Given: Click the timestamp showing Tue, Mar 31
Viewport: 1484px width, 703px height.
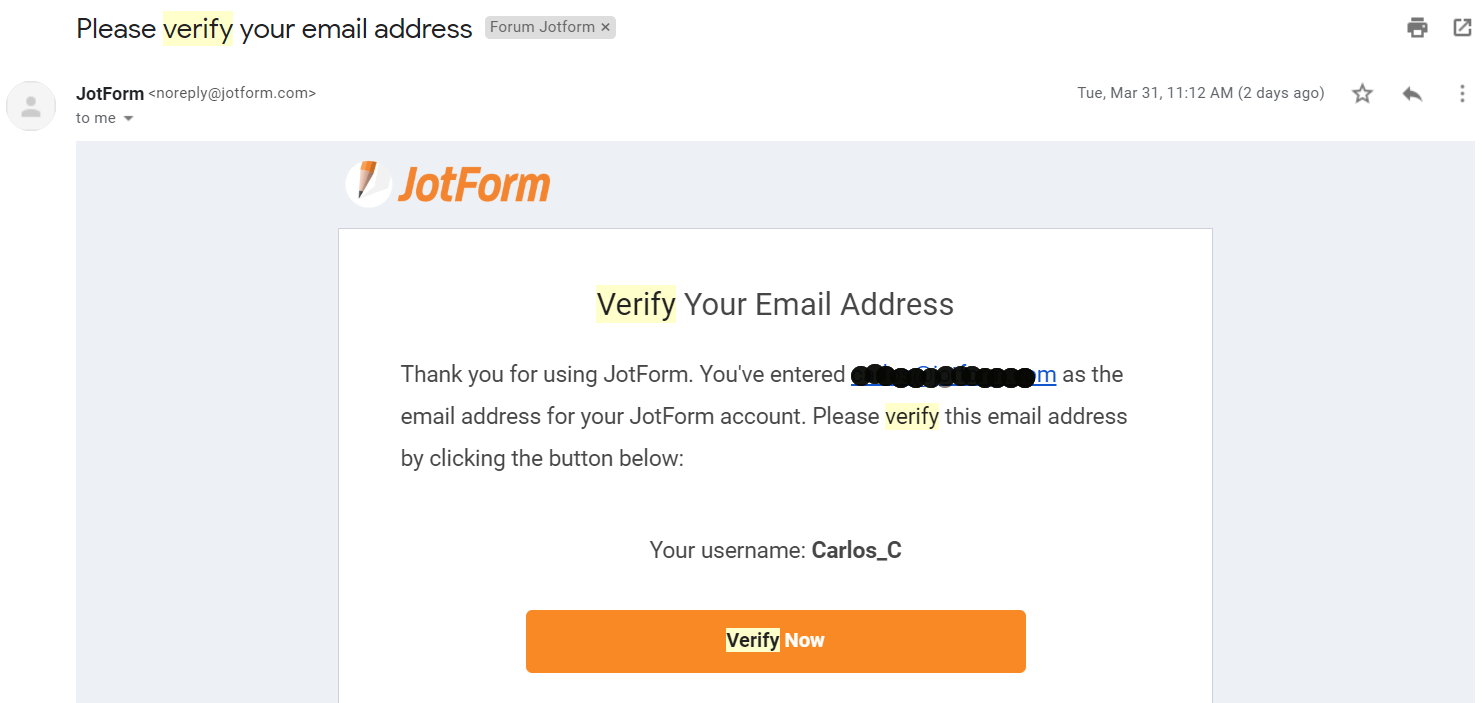Looking at the screenshot, I should [1200, 93].
